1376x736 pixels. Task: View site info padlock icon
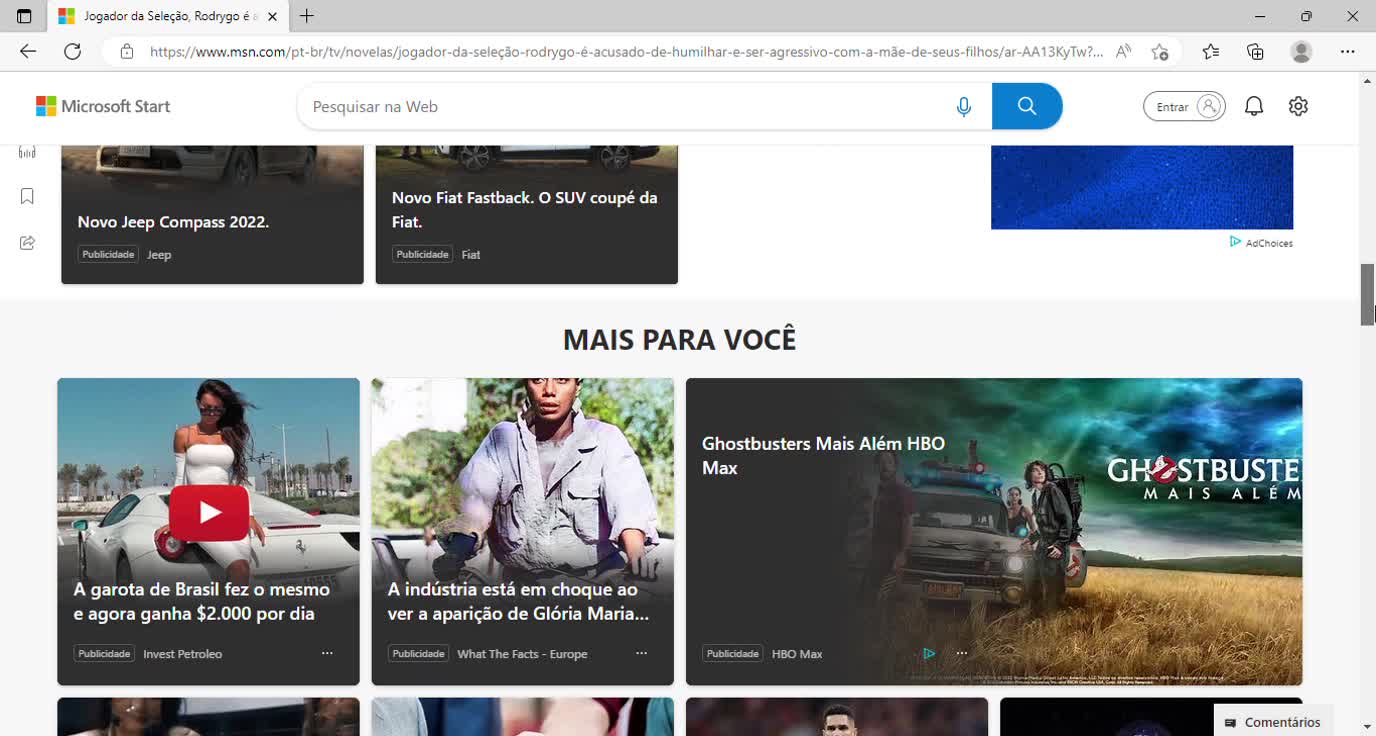coord(127,51)
